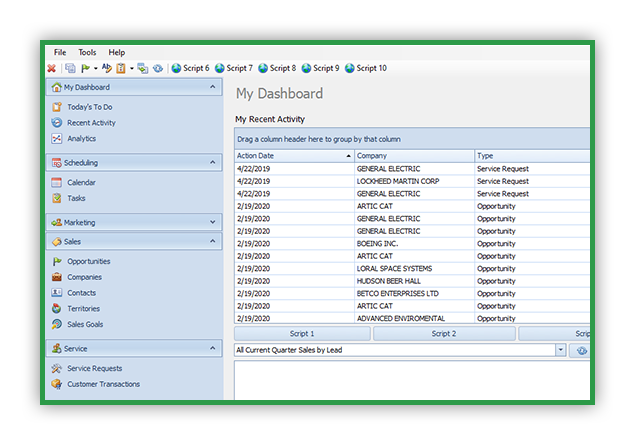This screenshot has height=445, width=635.
Task: Open the dropdown arrow beside the clipboard icon
Action: 132,68
